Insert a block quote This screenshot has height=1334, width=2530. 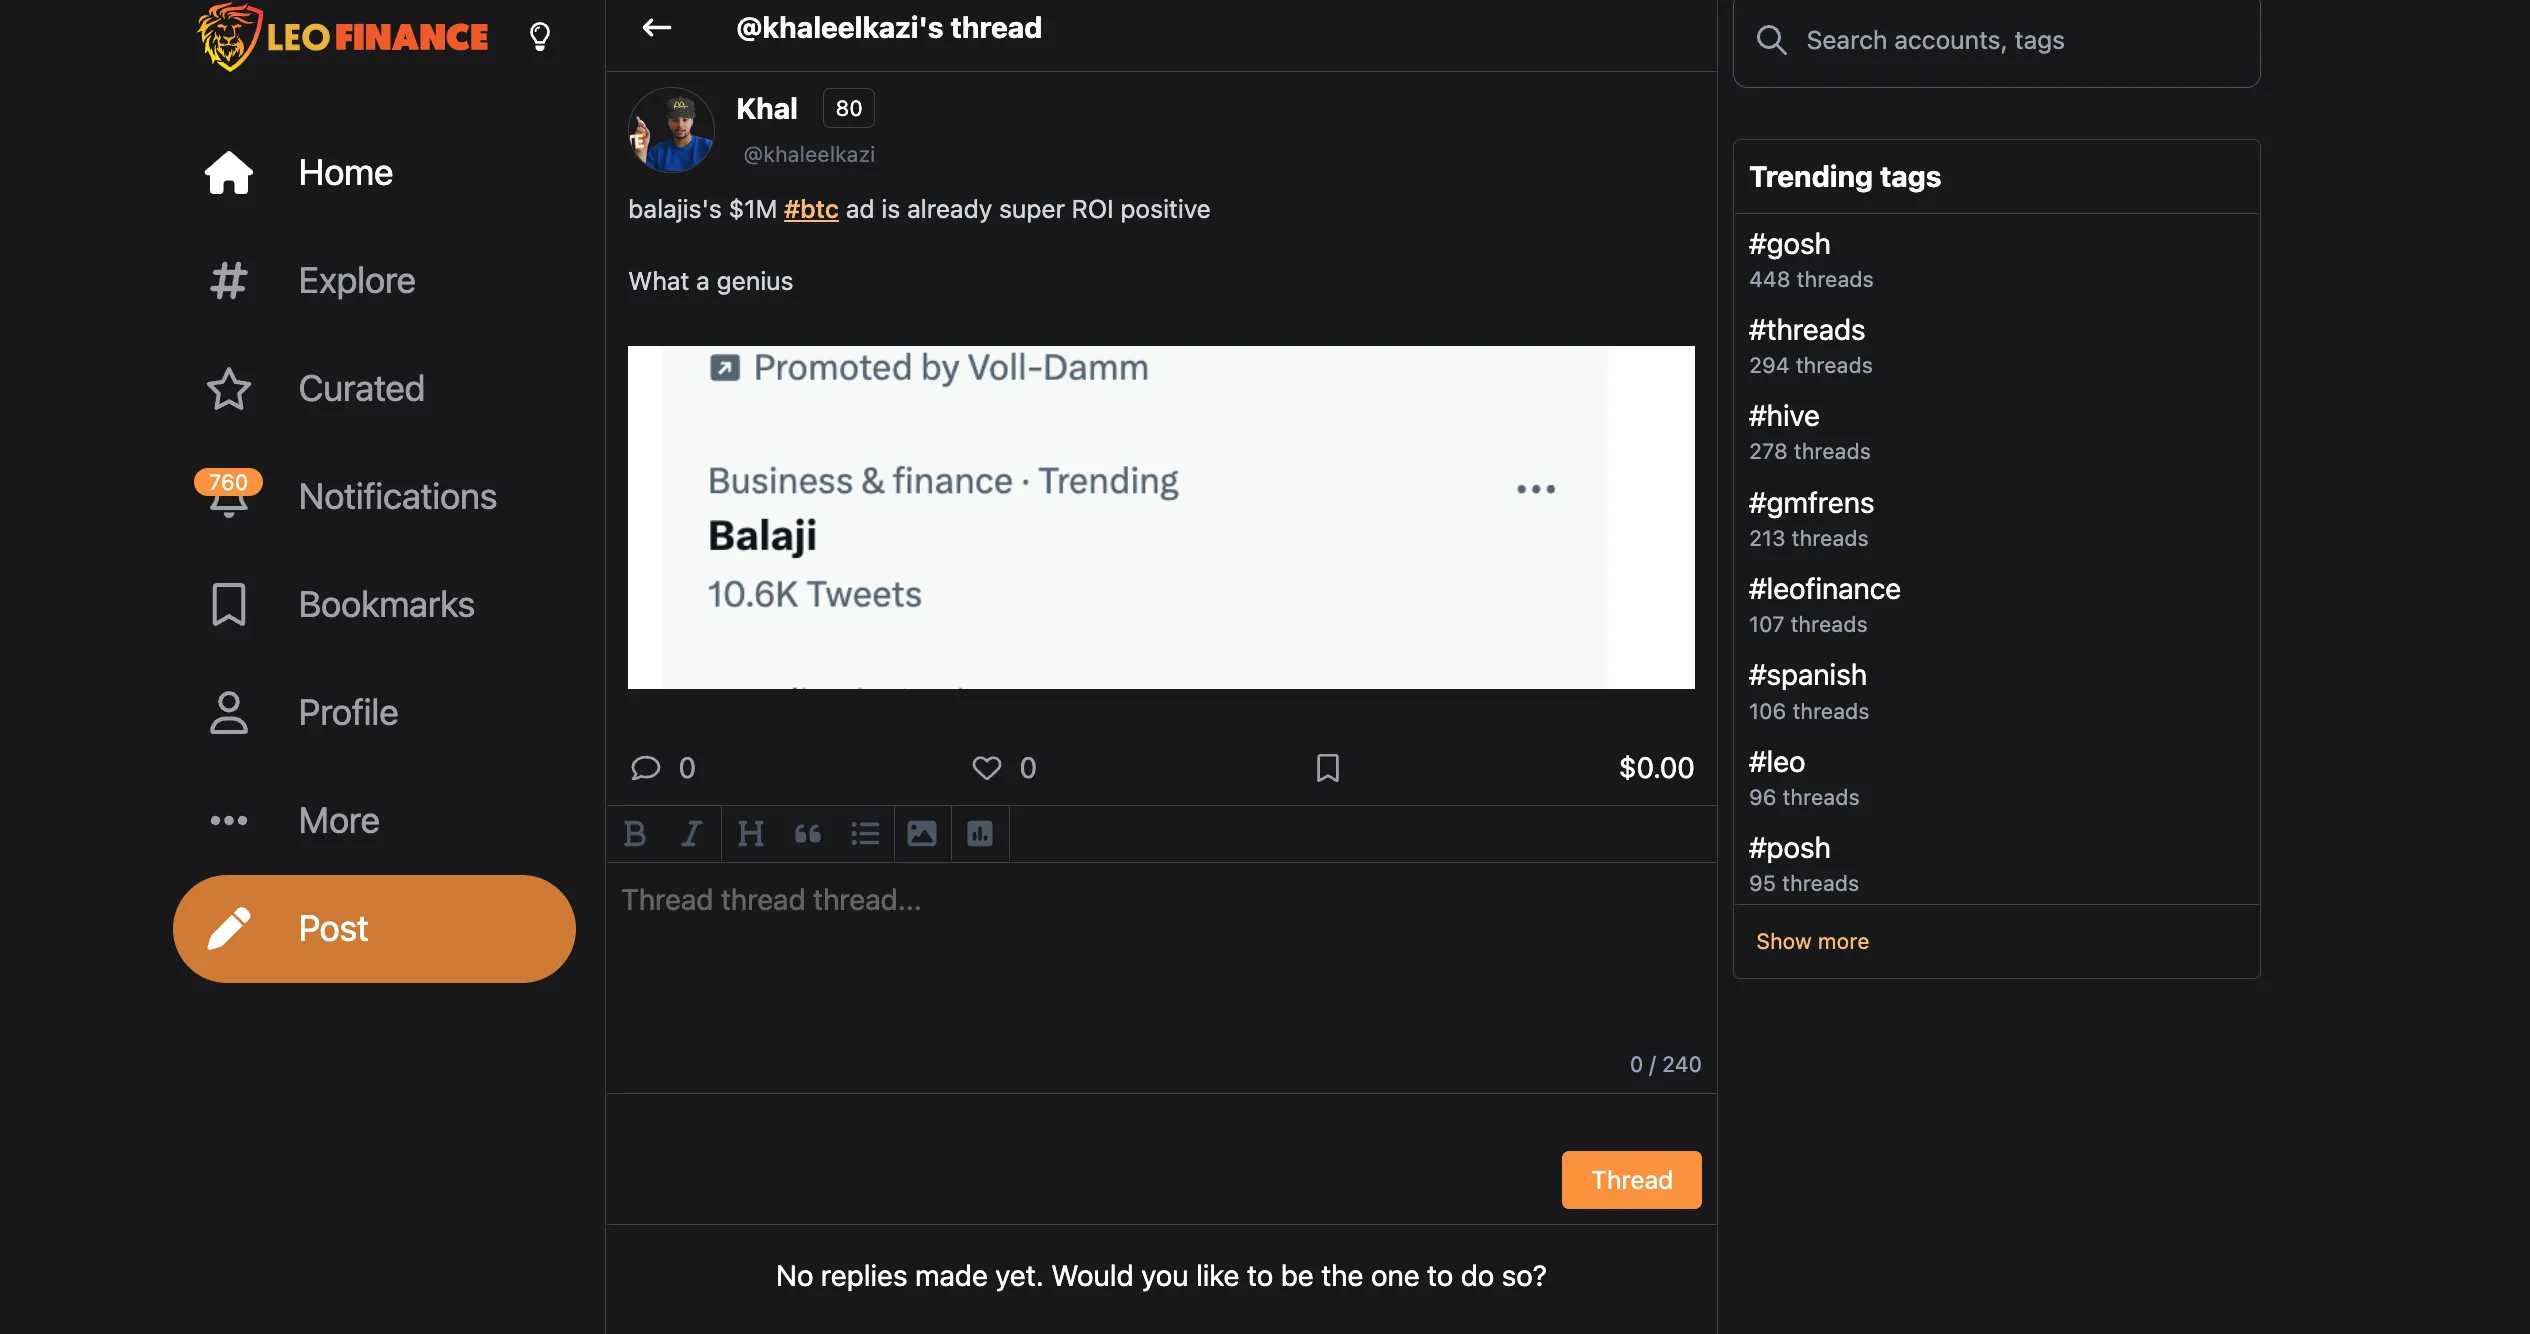coord(808,834)
